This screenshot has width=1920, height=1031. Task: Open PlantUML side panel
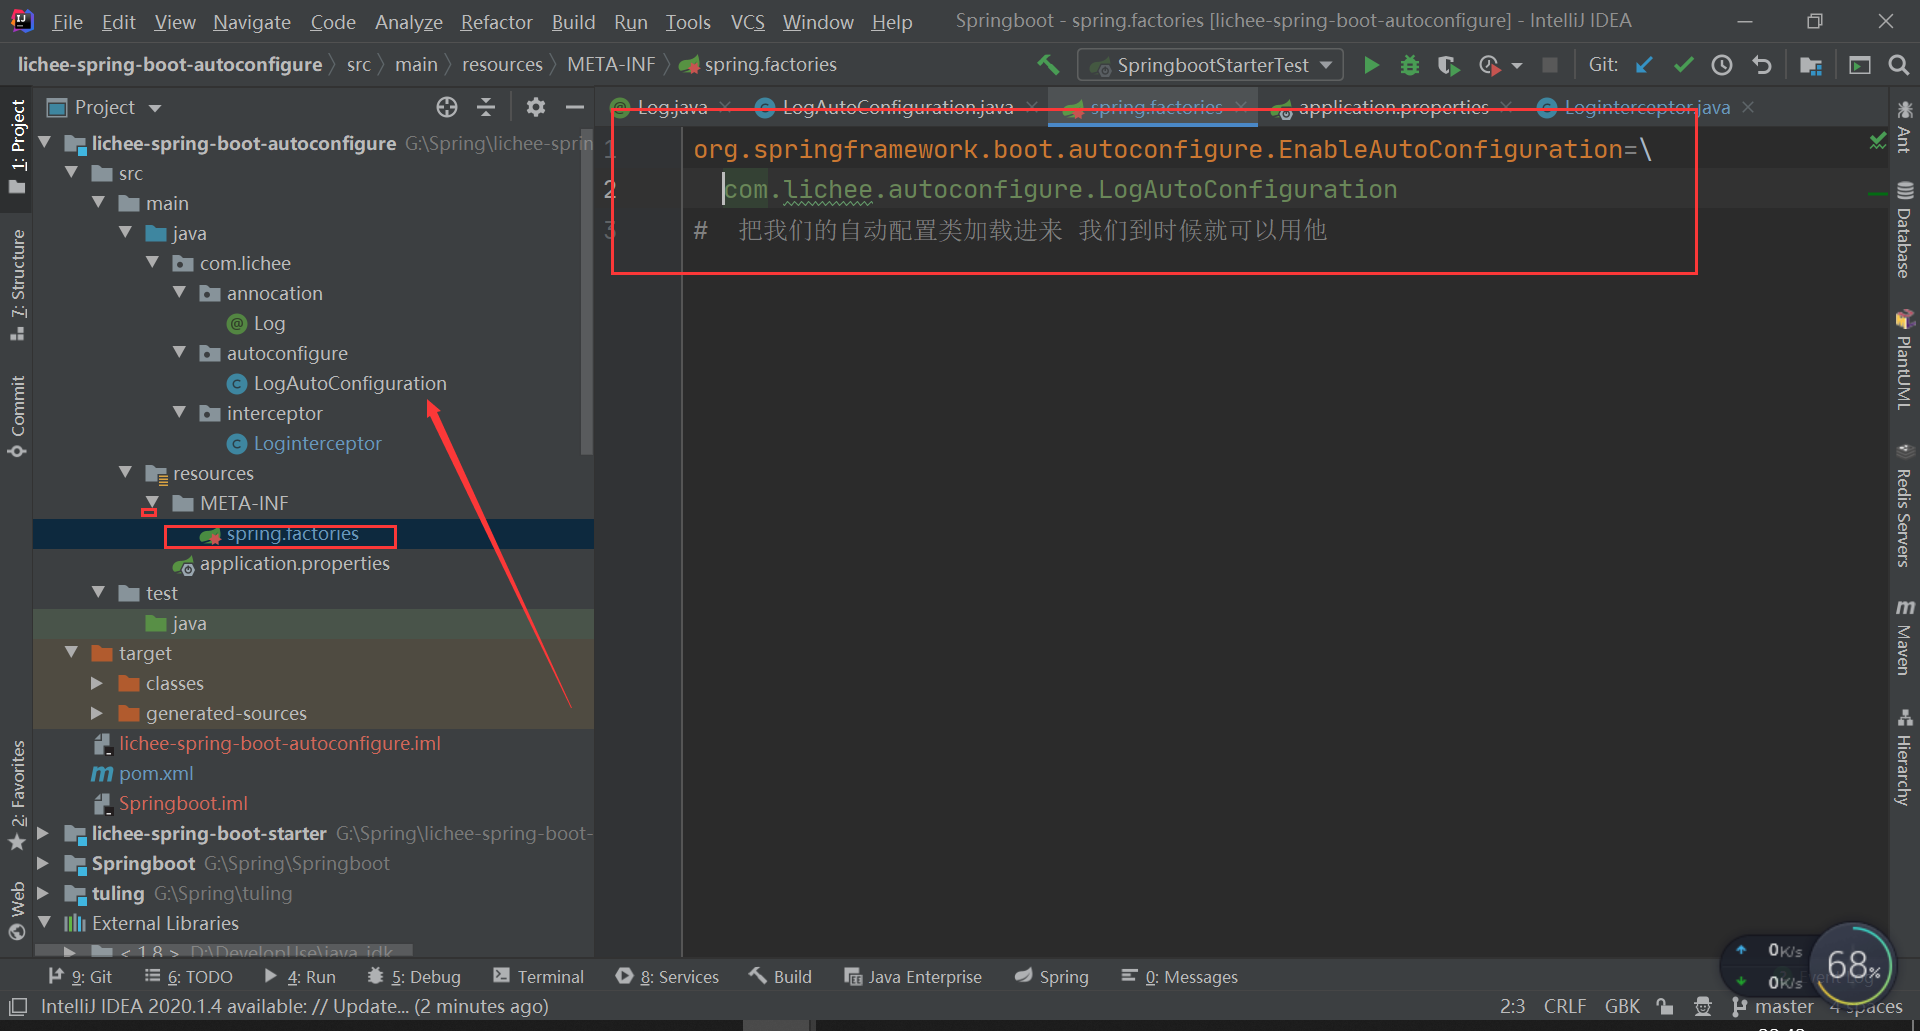(x=1904, y=360)
